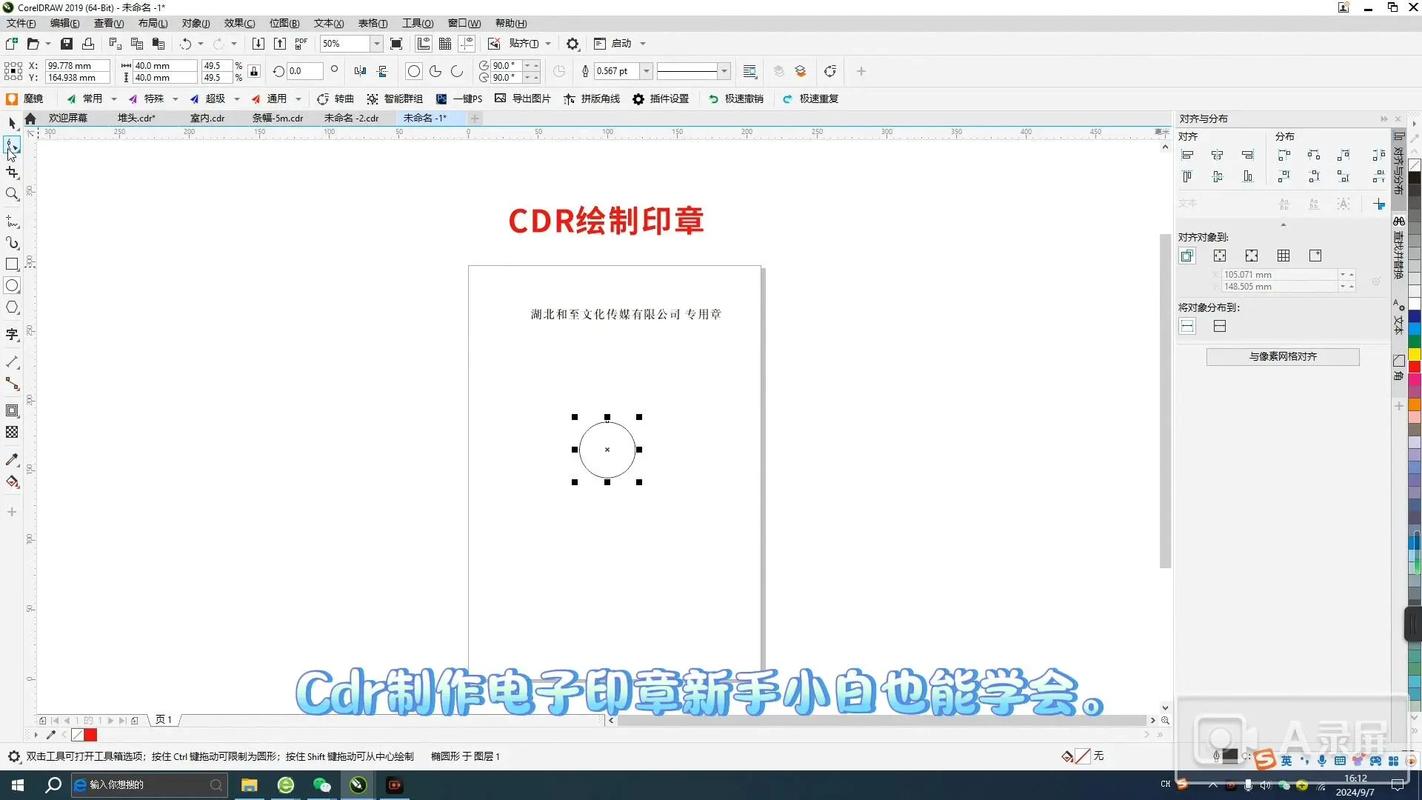Select the Polygon tool

click(13, 306)
